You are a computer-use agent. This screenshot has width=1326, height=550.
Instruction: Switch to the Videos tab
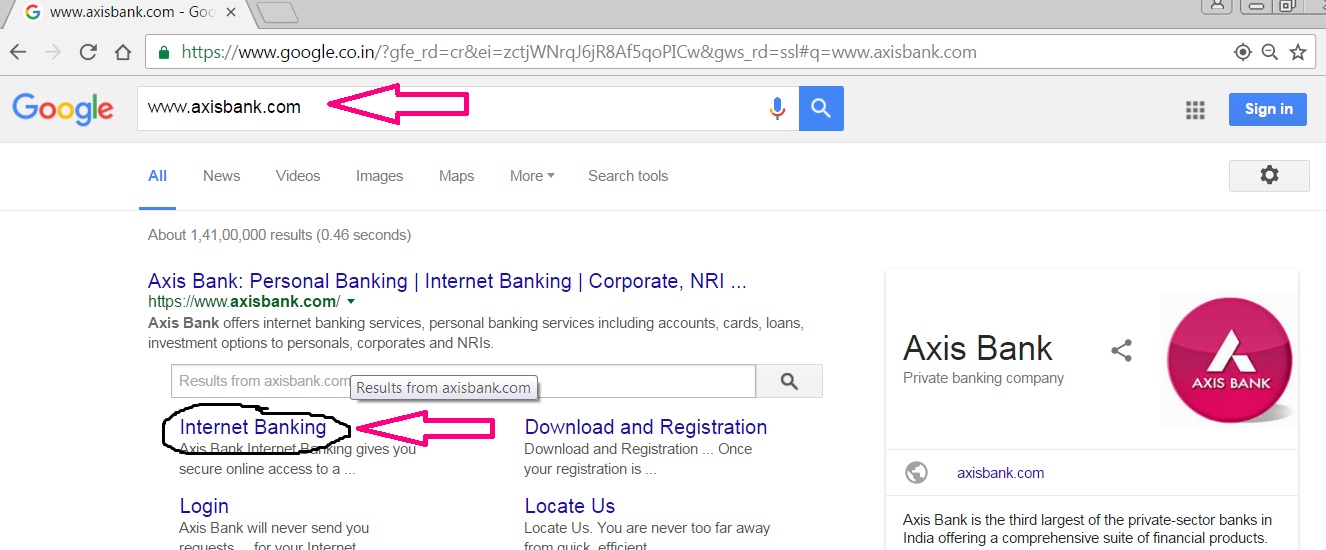[x=298, y=176]
